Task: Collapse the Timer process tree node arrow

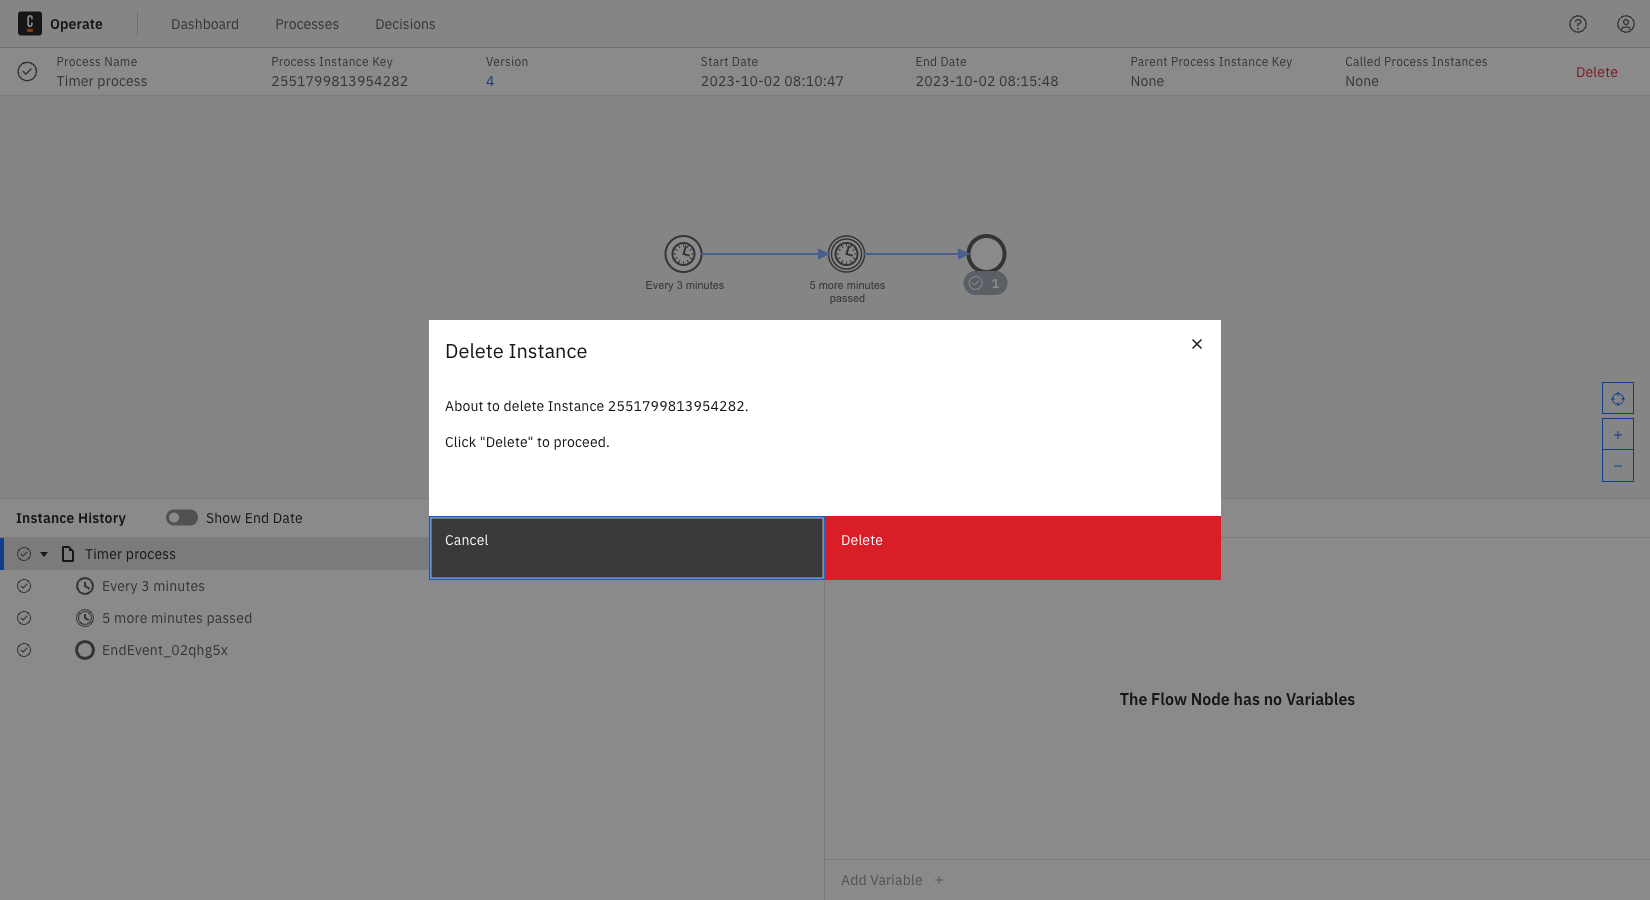Action: tap(44, 554)
